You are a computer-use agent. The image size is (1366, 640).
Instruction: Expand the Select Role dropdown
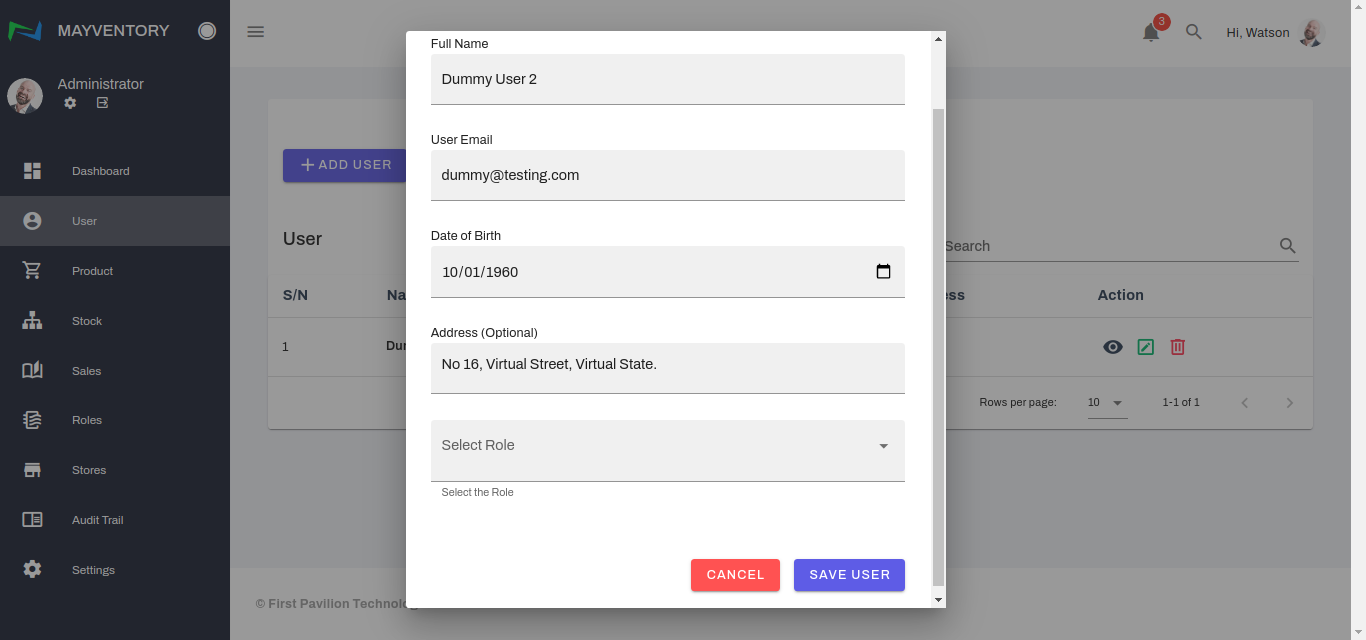coord(667,446)
